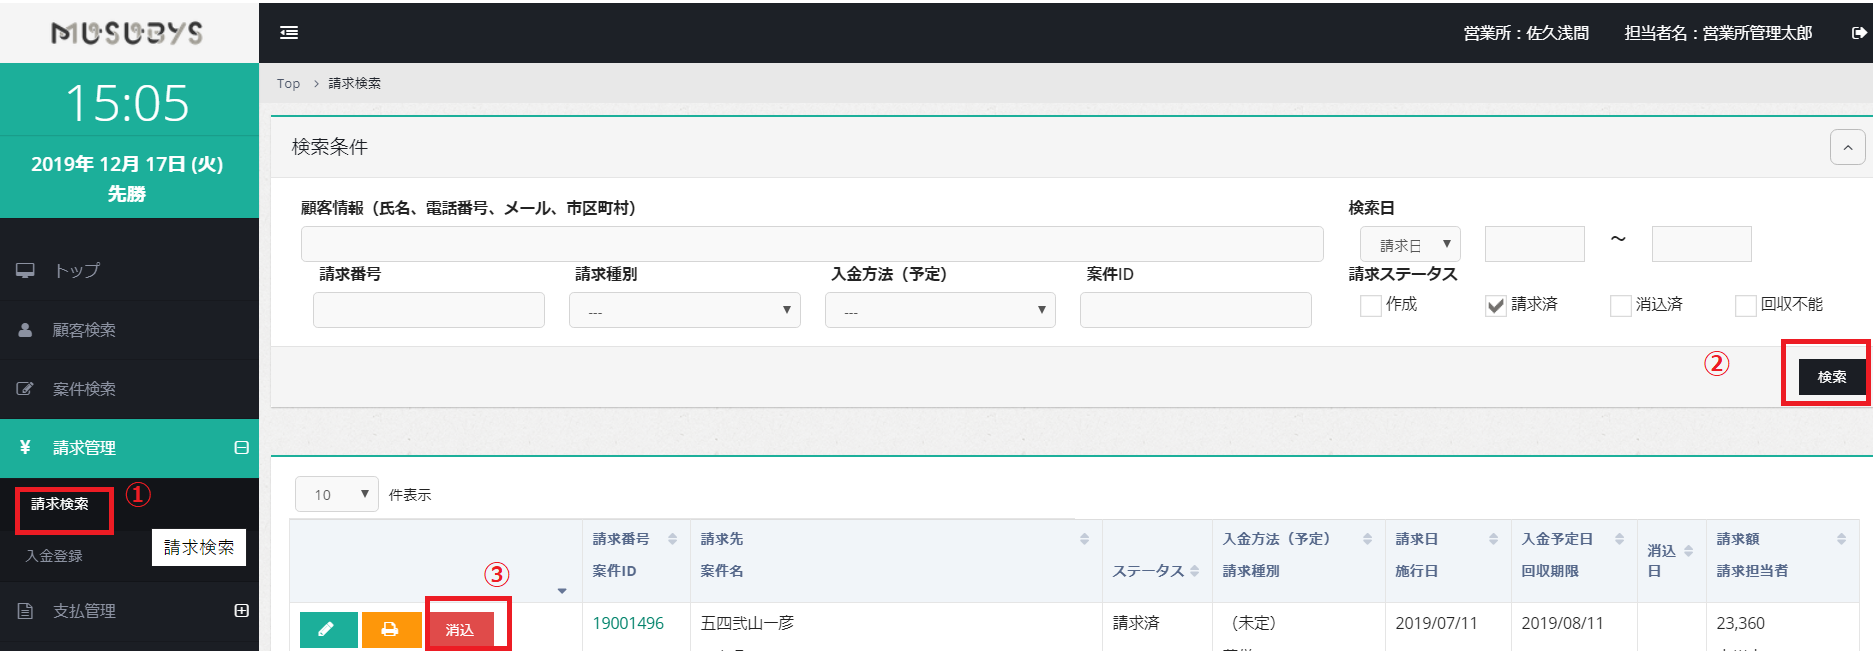
Task: Click the black 検索 button
Action: [1831, 377]
